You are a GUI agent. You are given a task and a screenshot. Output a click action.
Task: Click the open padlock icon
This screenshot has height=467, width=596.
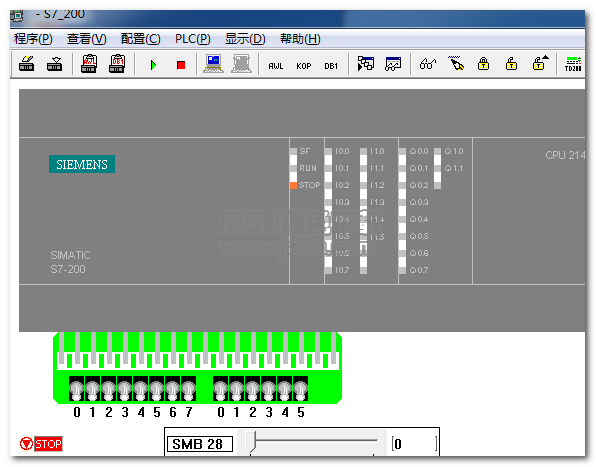511,64
